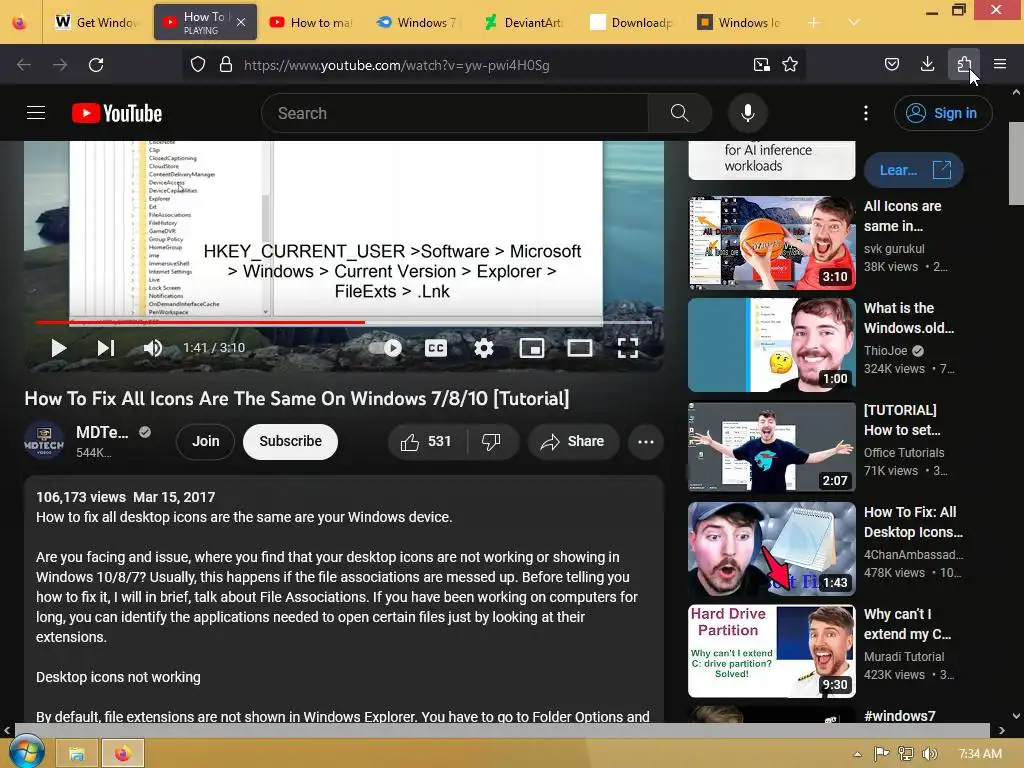Bookmark this page with star
Screen dimensions: 1024x768
click(790, 65)
